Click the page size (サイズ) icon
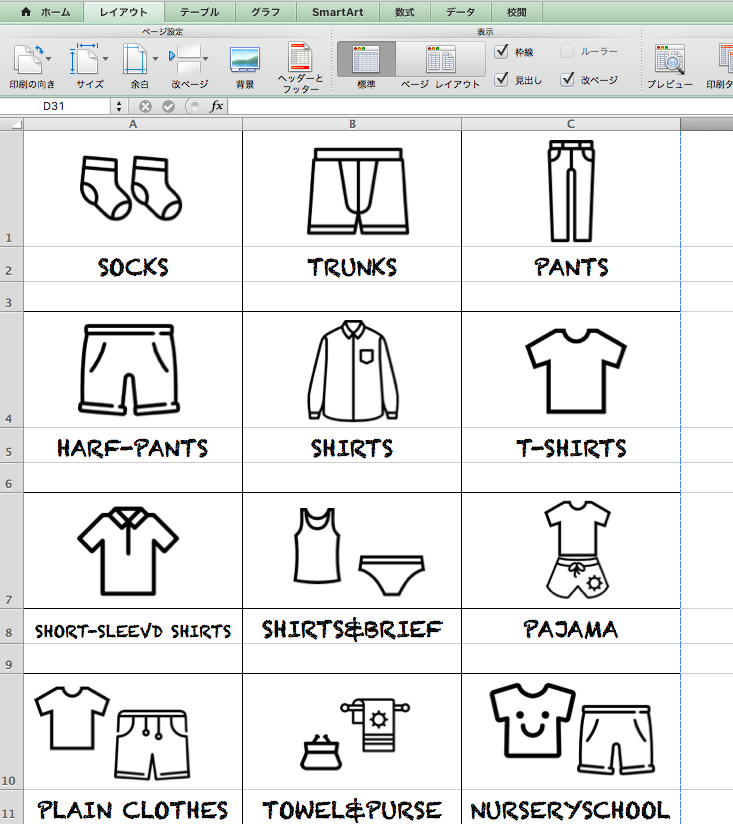 pyautogui.click(x=84, y=59)
